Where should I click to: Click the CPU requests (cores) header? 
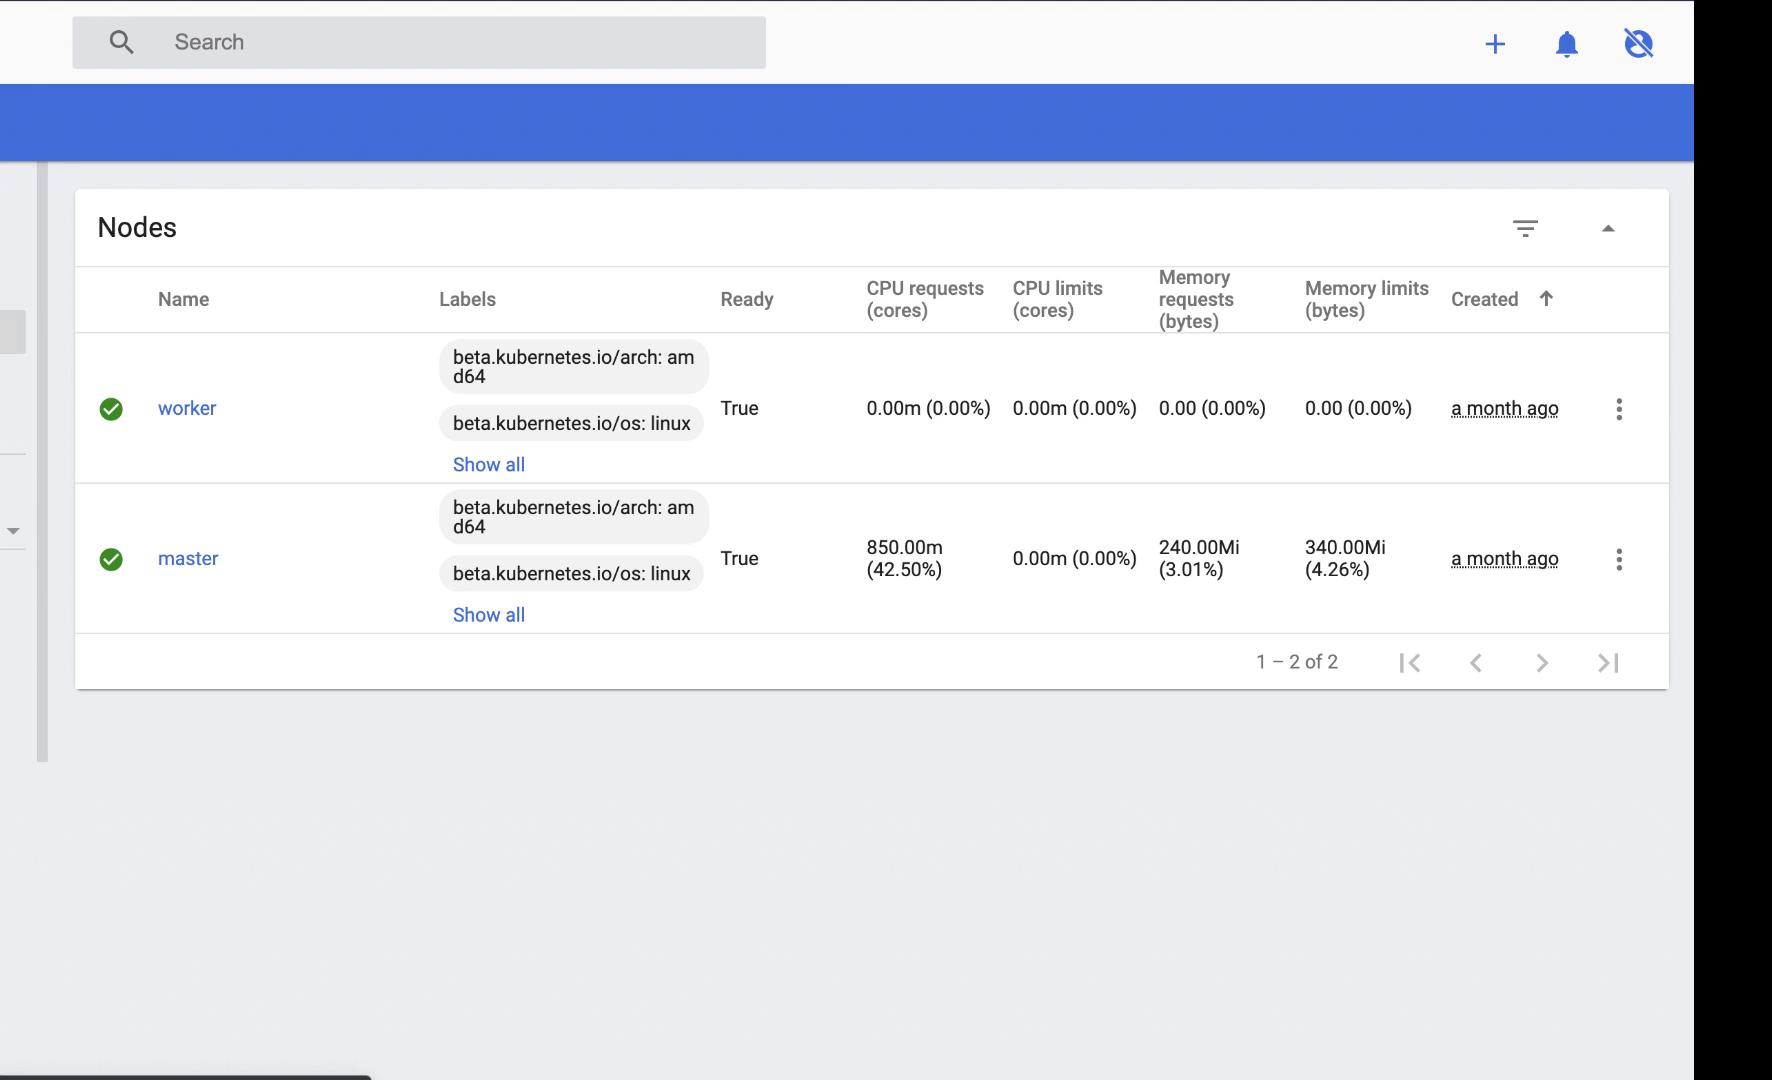(x=925, y=299)
